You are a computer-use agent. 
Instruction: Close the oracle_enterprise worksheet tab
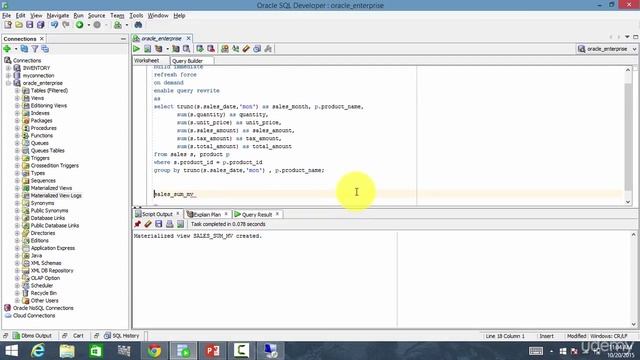point(188,38)
